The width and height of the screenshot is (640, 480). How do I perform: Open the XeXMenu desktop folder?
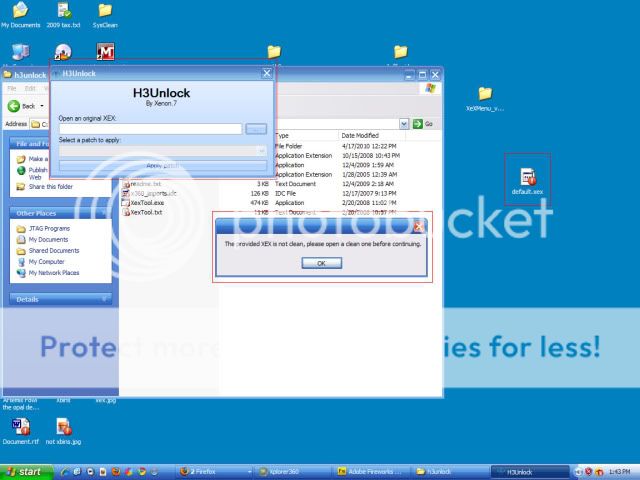pos(485,95)
